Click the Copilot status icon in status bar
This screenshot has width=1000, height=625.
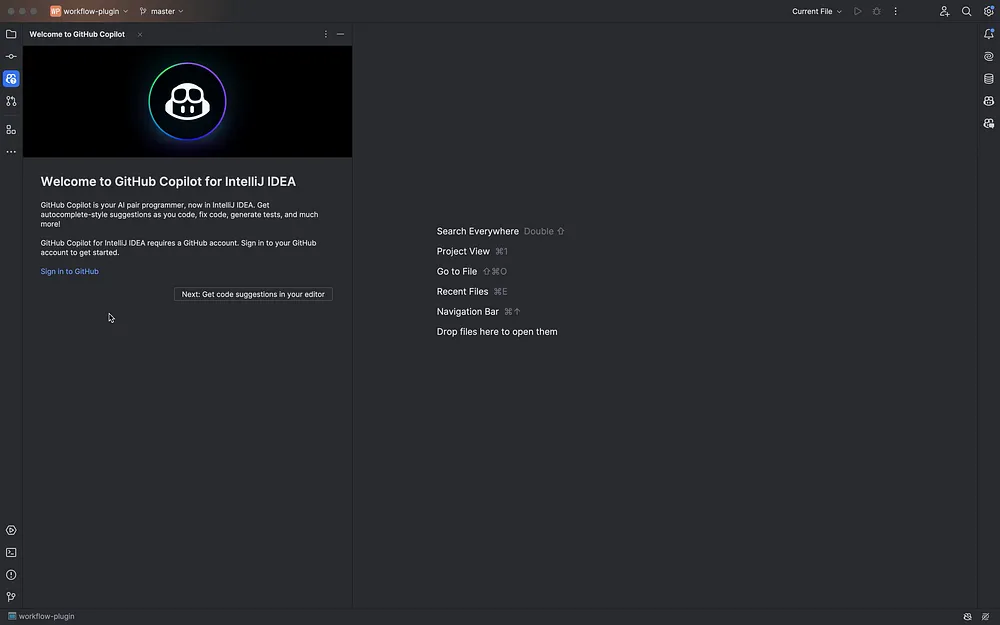[x=967, y=617]
